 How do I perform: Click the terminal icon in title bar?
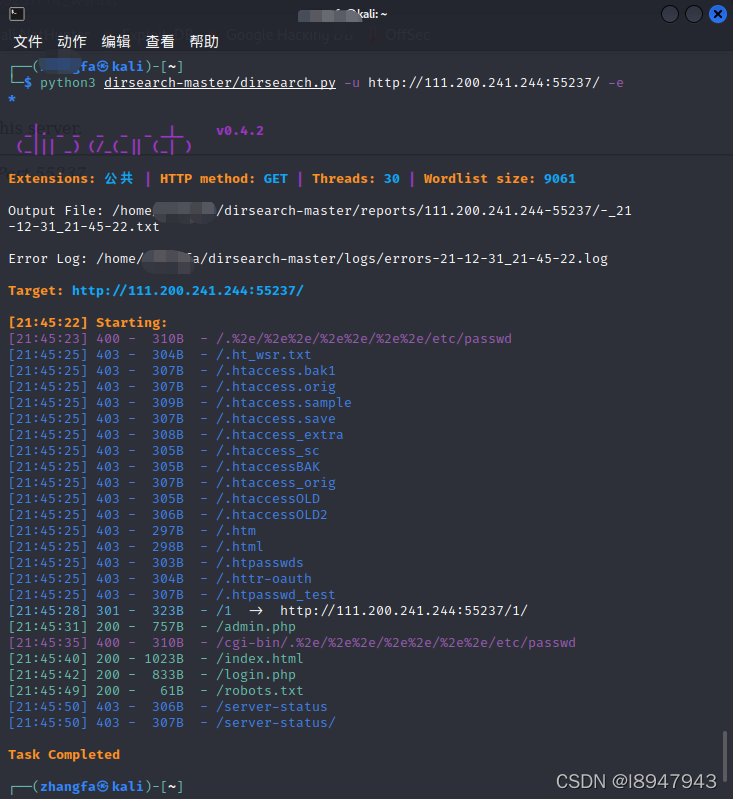click(x=17, y=14)
